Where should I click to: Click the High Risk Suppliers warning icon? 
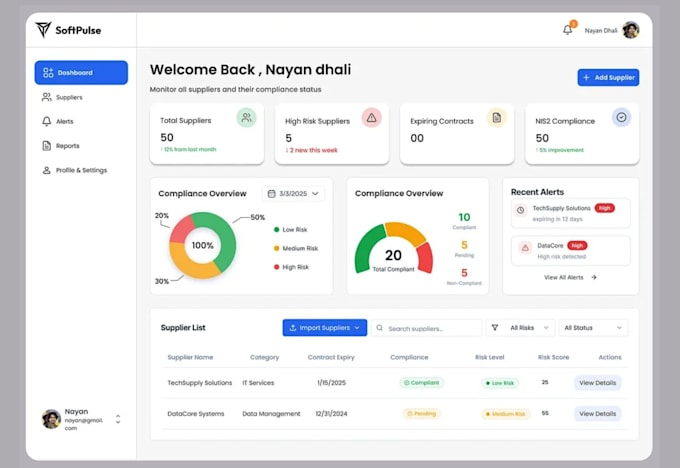372,118
